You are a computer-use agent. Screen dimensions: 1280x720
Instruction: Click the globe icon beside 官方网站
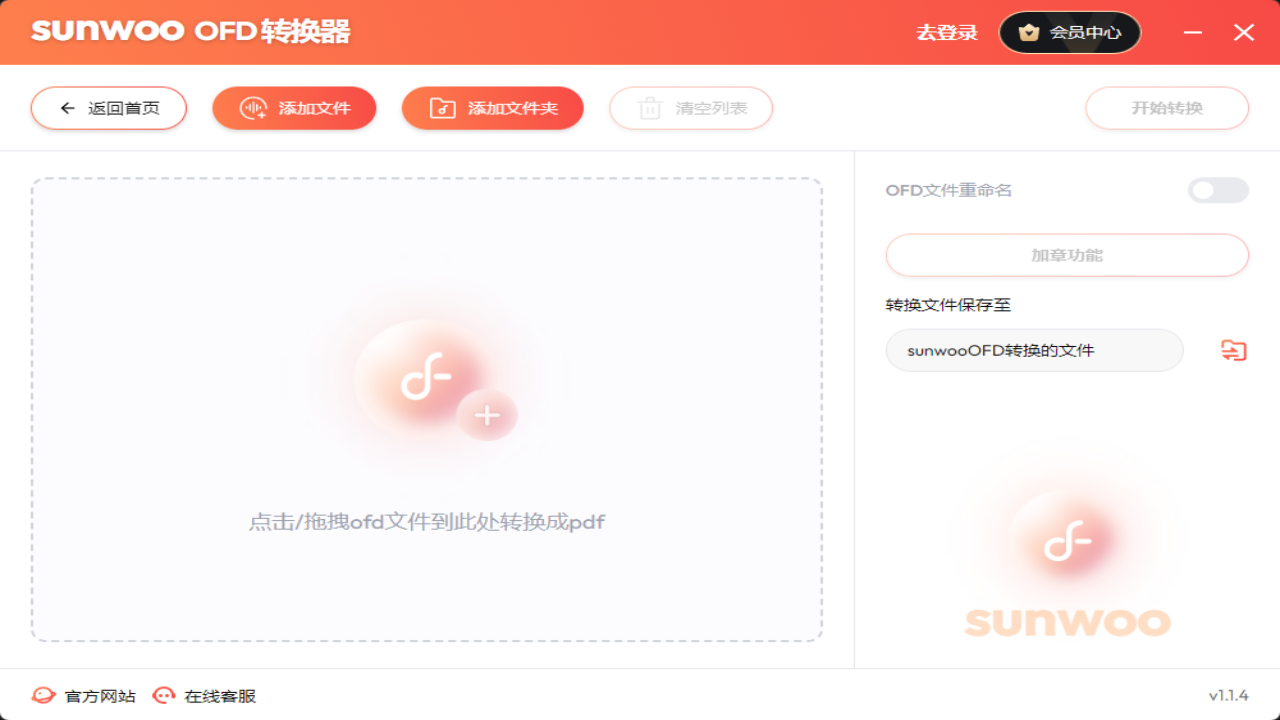coord(42,695)
